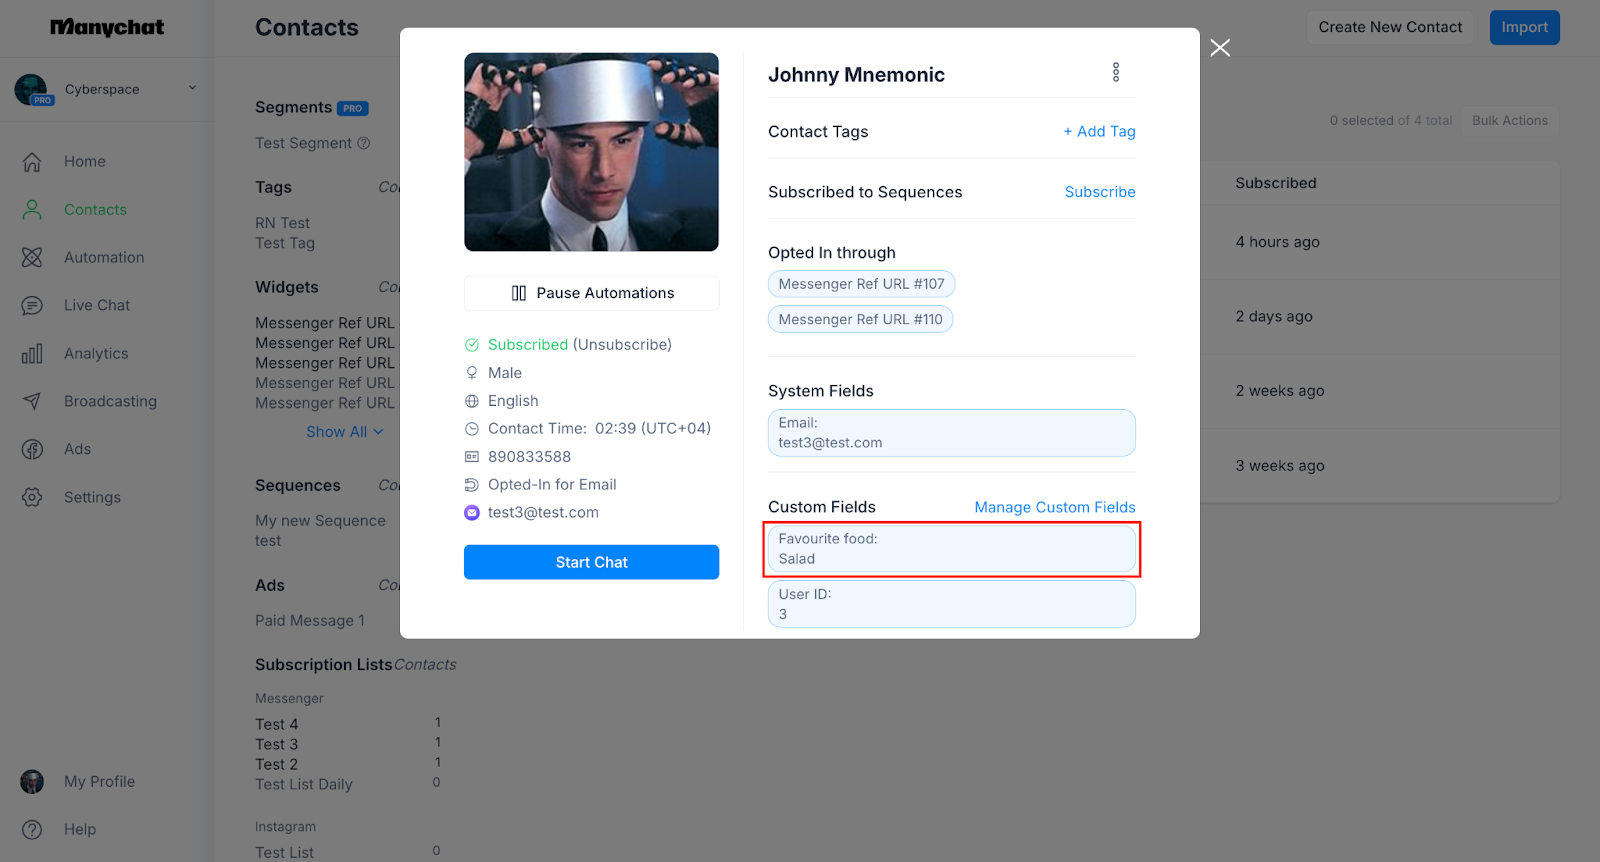
Task: Click the Unsubscribe link for this contact
Action: 622,345
